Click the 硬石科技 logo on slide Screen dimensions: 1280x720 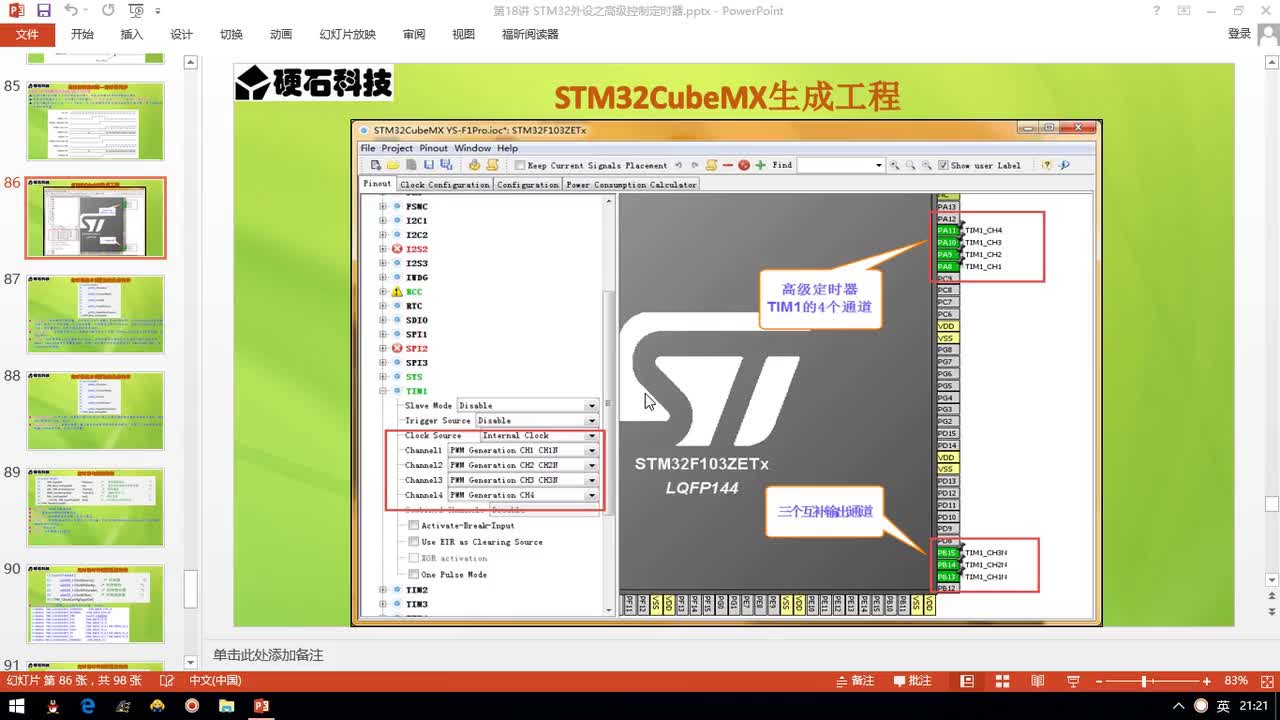click(314, 83)
